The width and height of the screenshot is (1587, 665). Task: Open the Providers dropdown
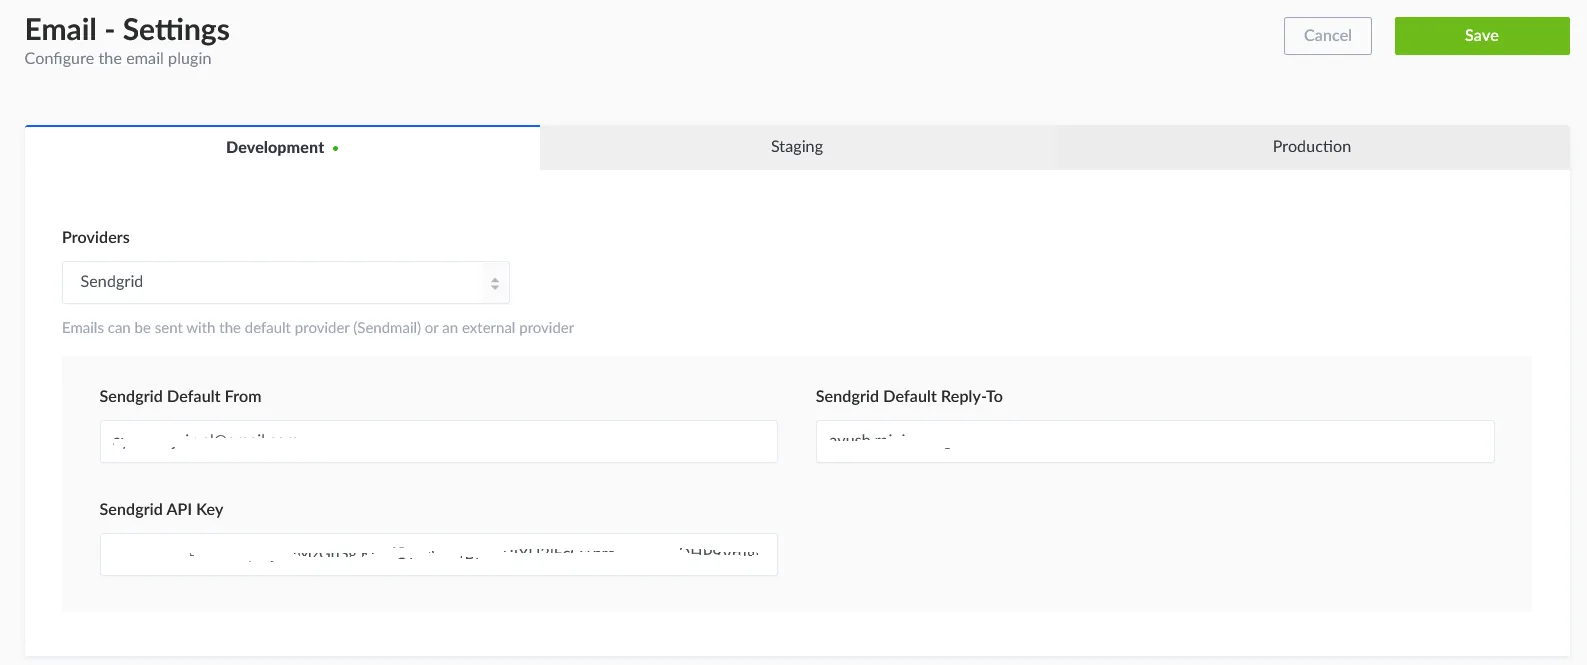tap(285, 283)
